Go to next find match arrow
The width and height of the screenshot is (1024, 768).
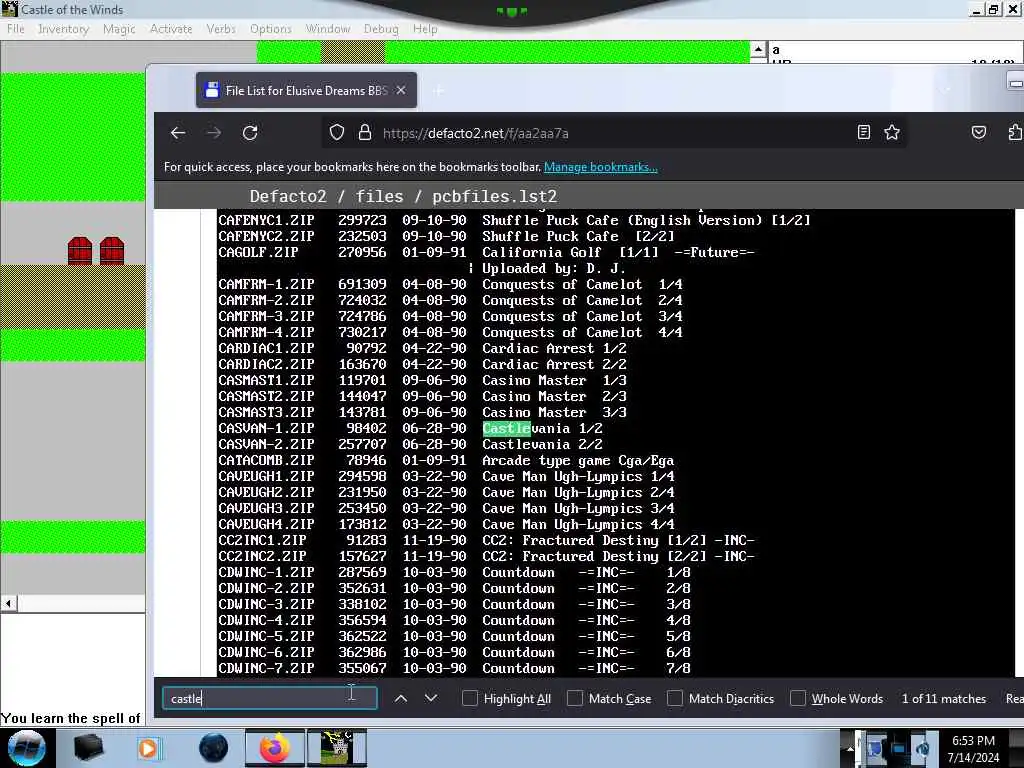[430, 698]
